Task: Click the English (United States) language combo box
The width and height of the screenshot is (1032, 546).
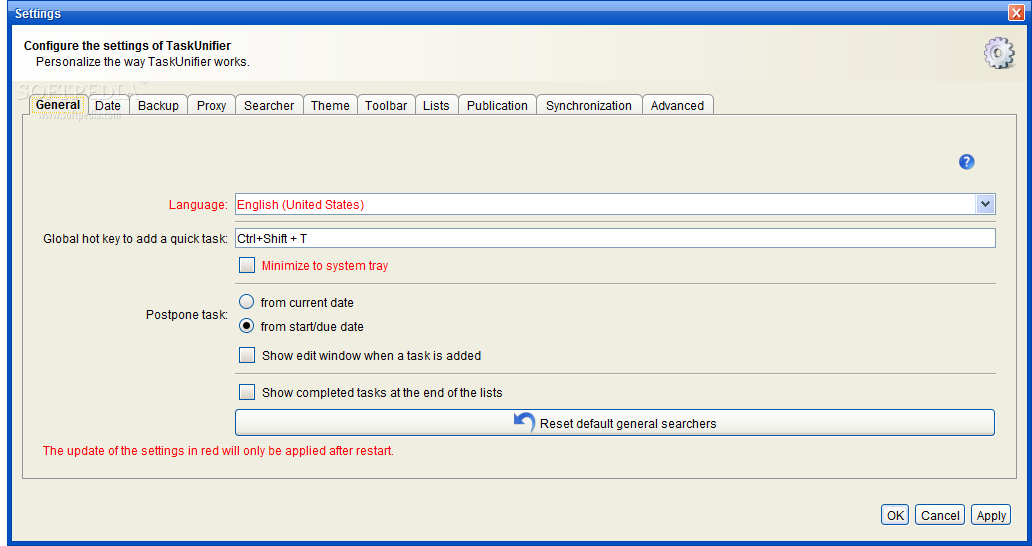Action: coord(615,204)
